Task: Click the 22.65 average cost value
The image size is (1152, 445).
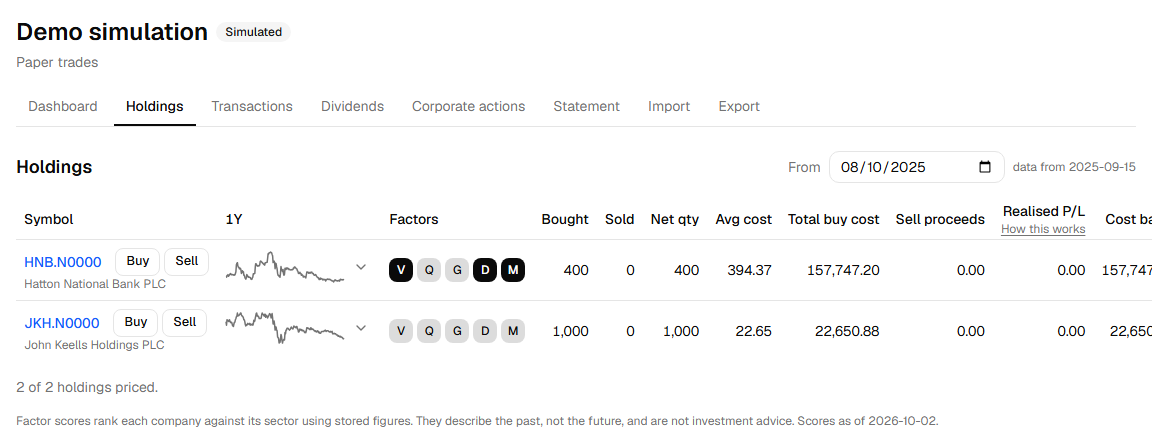Action: pyautogui.click(x=754, y=331)
